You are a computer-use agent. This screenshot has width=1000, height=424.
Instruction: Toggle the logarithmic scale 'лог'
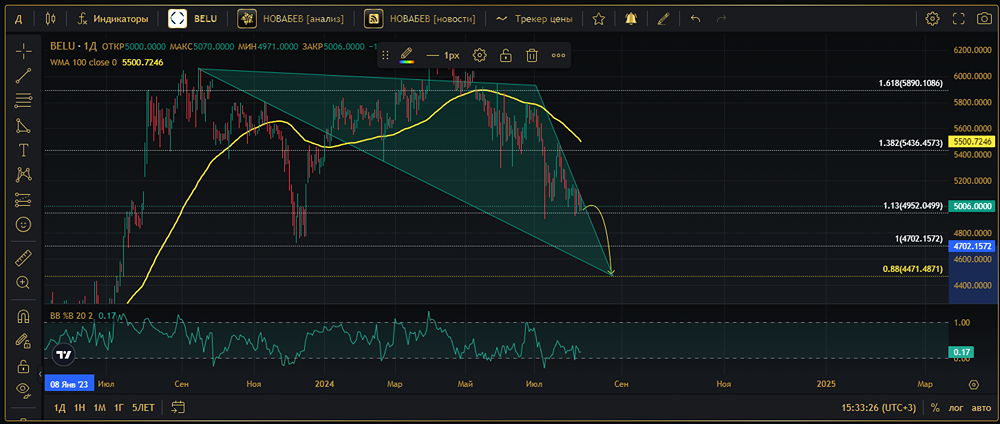coord(956,408)
